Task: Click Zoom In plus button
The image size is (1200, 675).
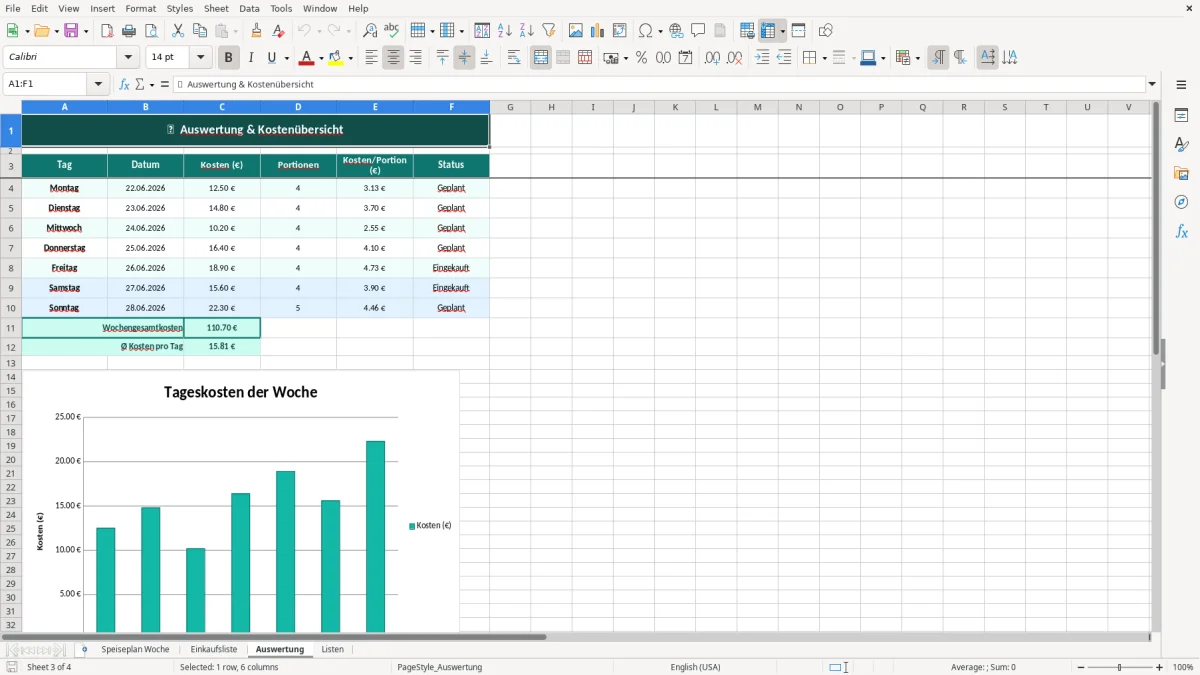Action: [1160, 667]
